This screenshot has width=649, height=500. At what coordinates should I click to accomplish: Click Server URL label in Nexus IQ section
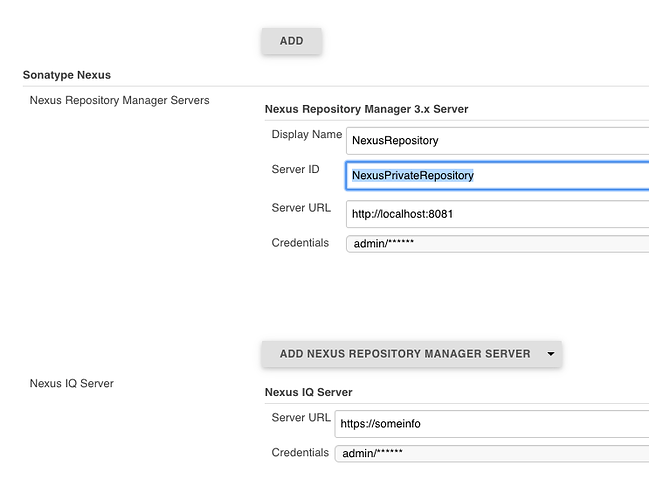pos(301,418)
